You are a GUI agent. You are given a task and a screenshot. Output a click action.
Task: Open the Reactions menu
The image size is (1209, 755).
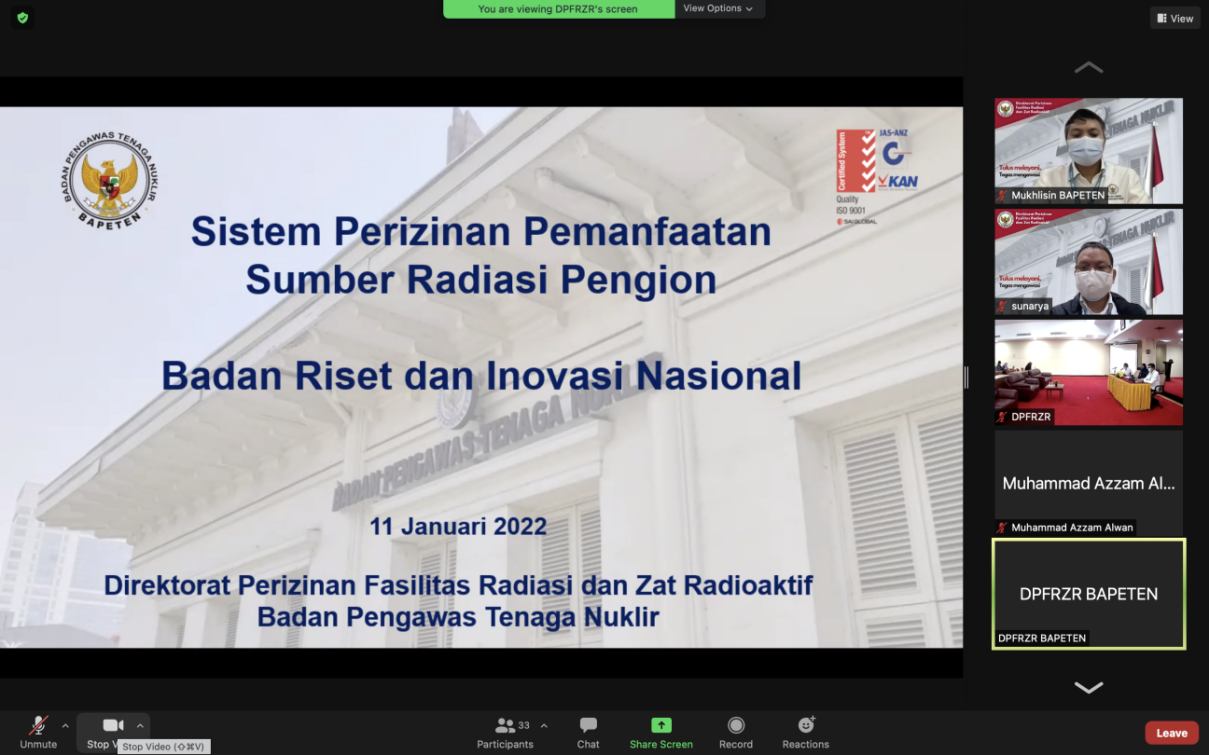[x=806, y=732]
